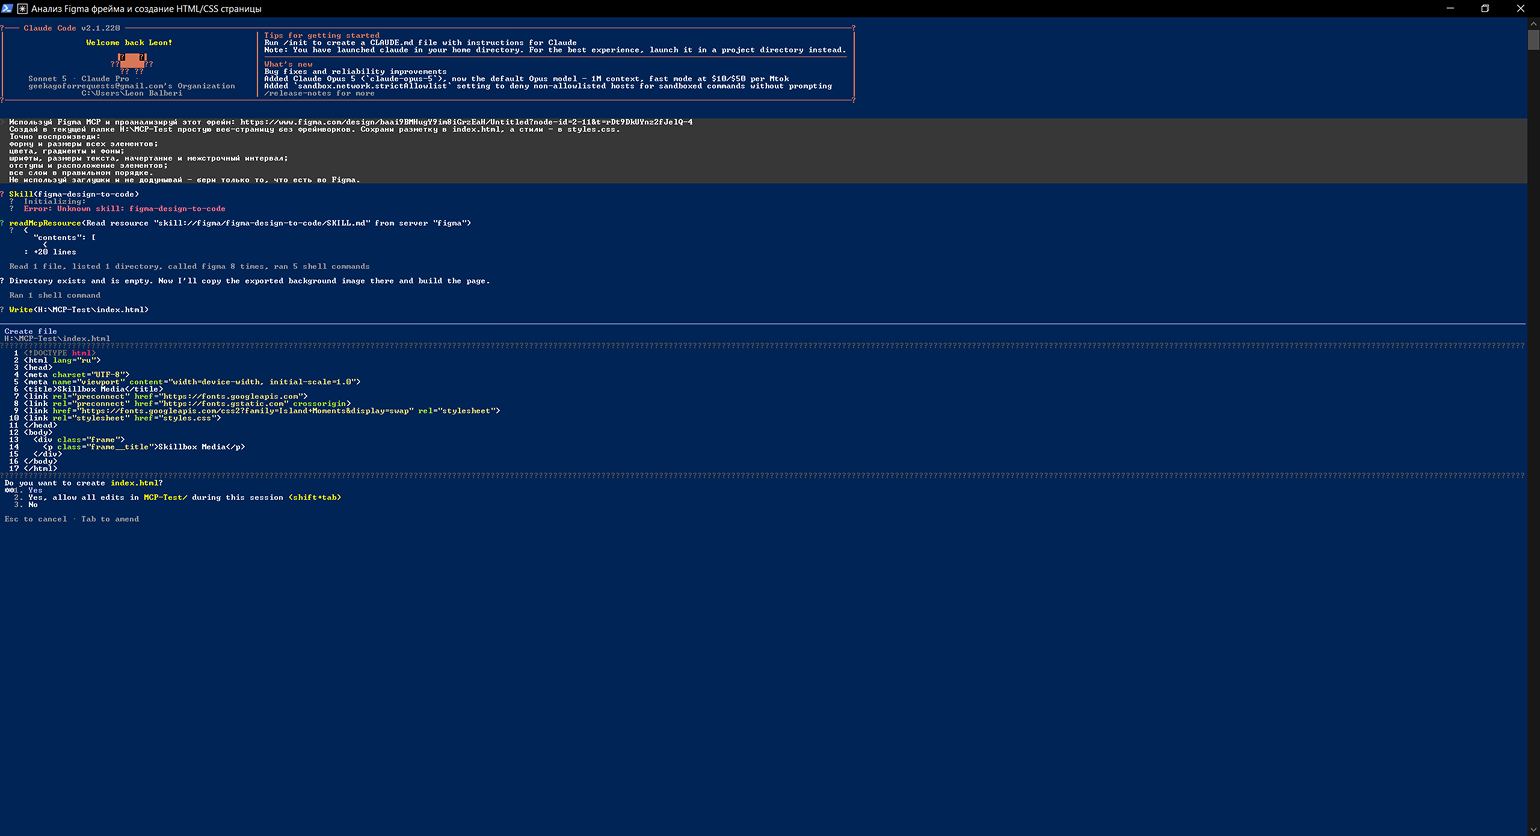This screenshot has width=1540, height=836.
Task: Click the '<html lang="ru">' code line
Action: click(x=62, y=360)
